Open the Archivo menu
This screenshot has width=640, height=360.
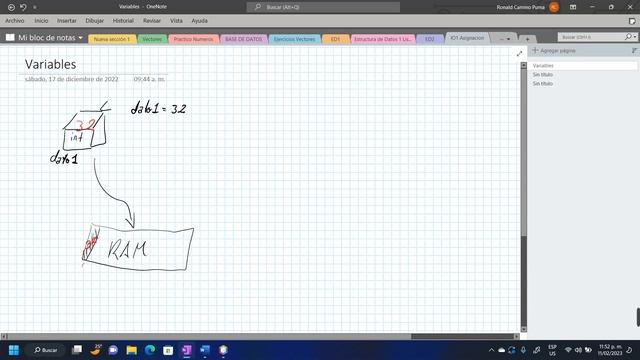(x=15, y=20)
